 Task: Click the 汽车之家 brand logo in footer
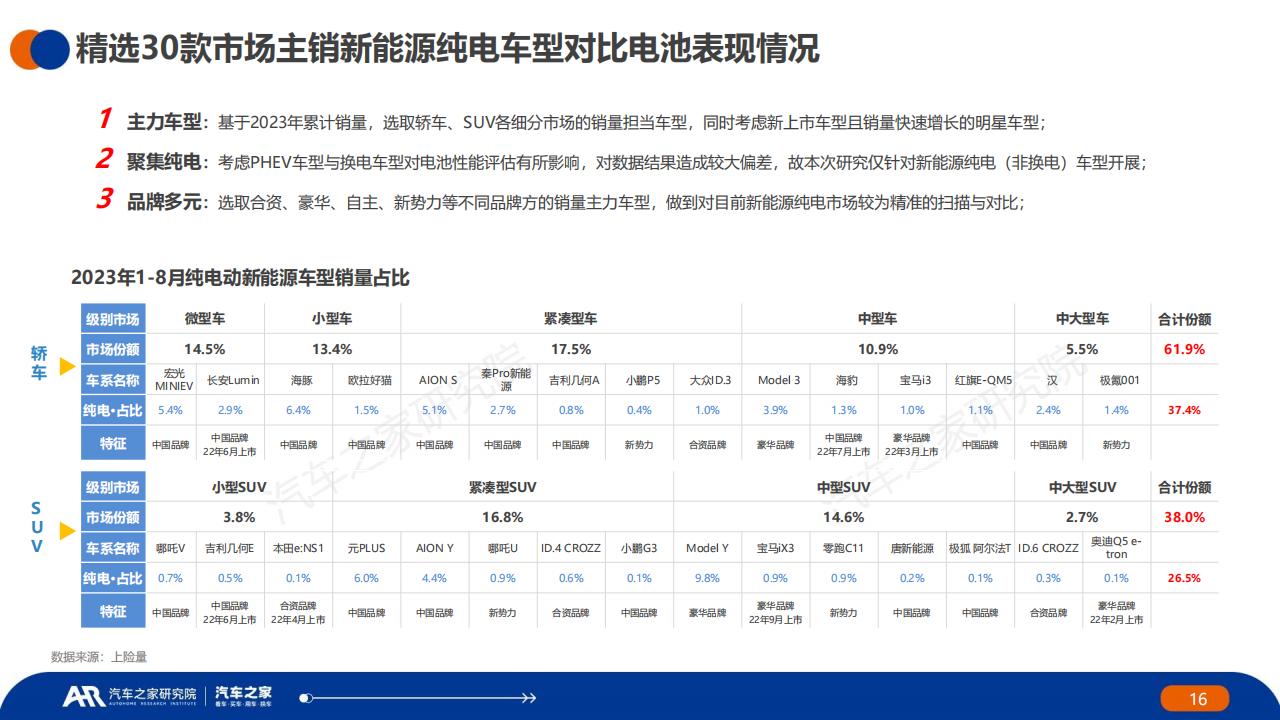tap(243, 696)
